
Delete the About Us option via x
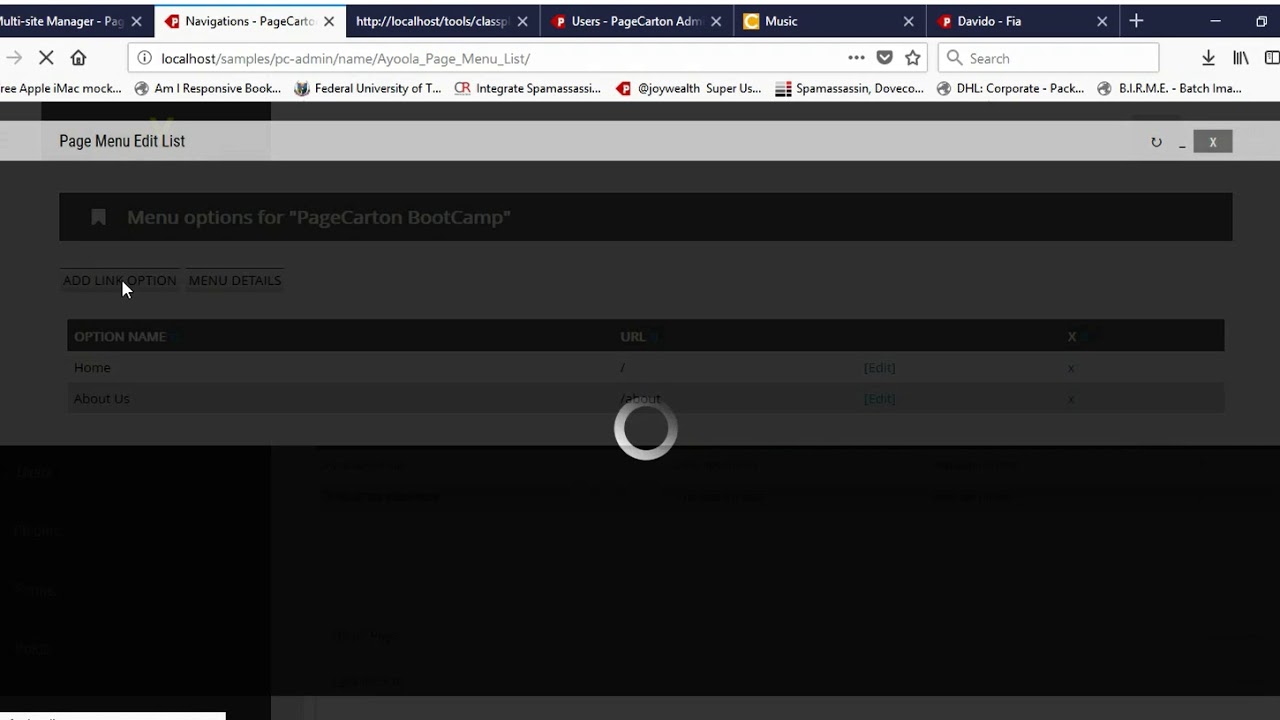point(1071,398)
